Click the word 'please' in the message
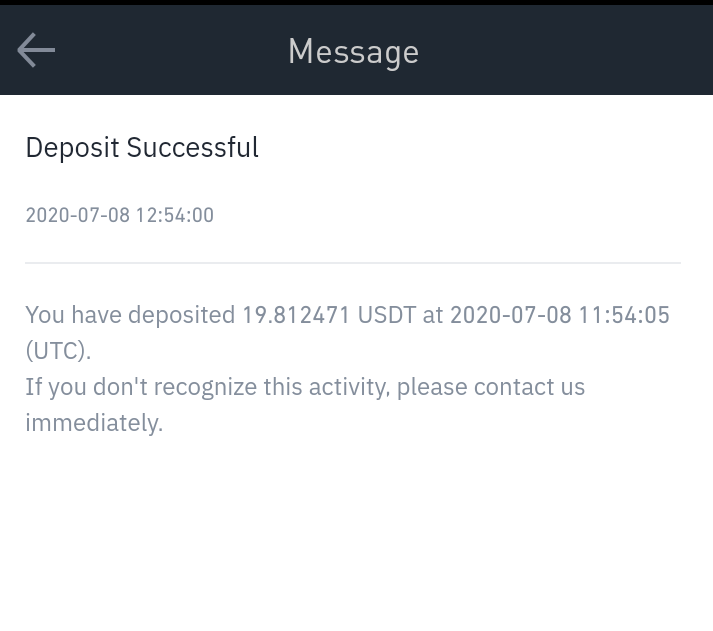This screenshot has width=713, height=631. 432,387
